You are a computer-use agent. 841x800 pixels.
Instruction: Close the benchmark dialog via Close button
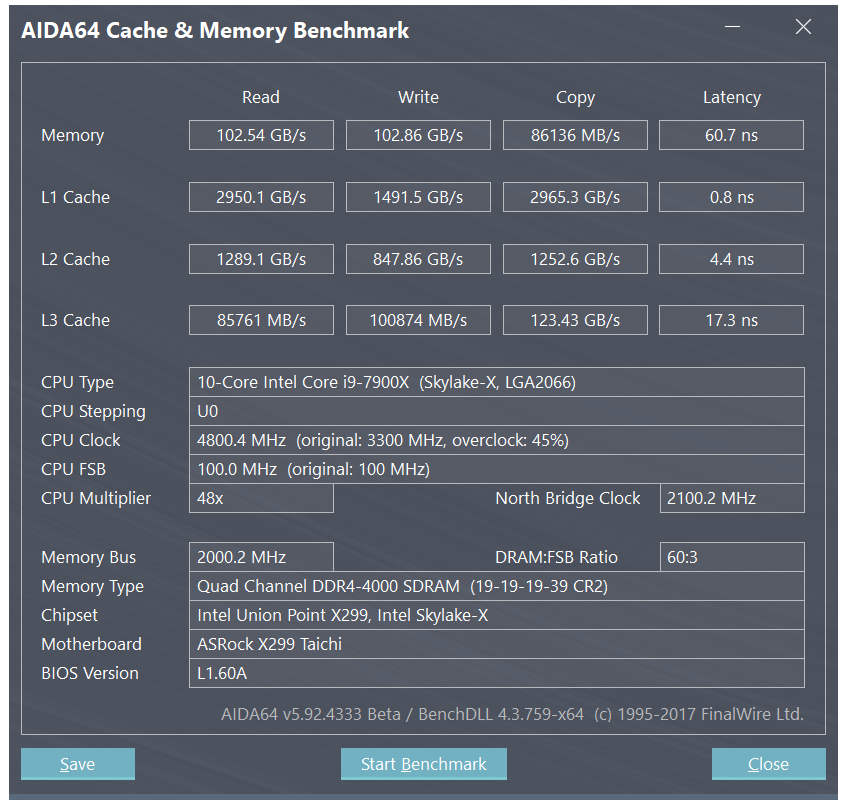point(769,764)
